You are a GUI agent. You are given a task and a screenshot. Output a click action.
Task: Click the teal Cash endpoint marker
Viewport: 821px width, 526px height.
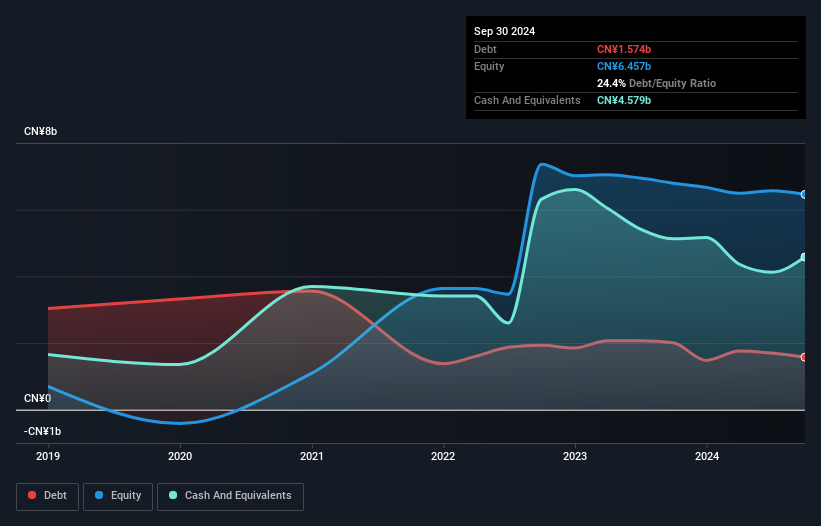[804, 258]
